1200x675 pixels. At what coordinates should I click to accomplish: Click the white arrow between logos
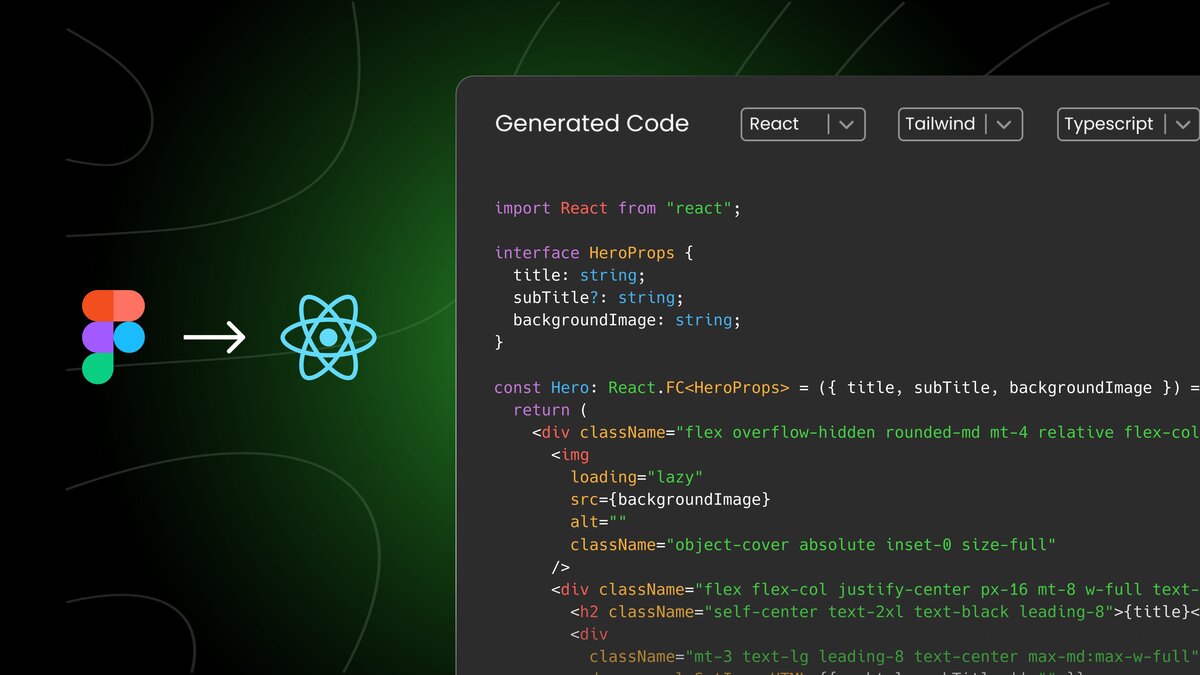pyautogui.click(x=215, y=338)
